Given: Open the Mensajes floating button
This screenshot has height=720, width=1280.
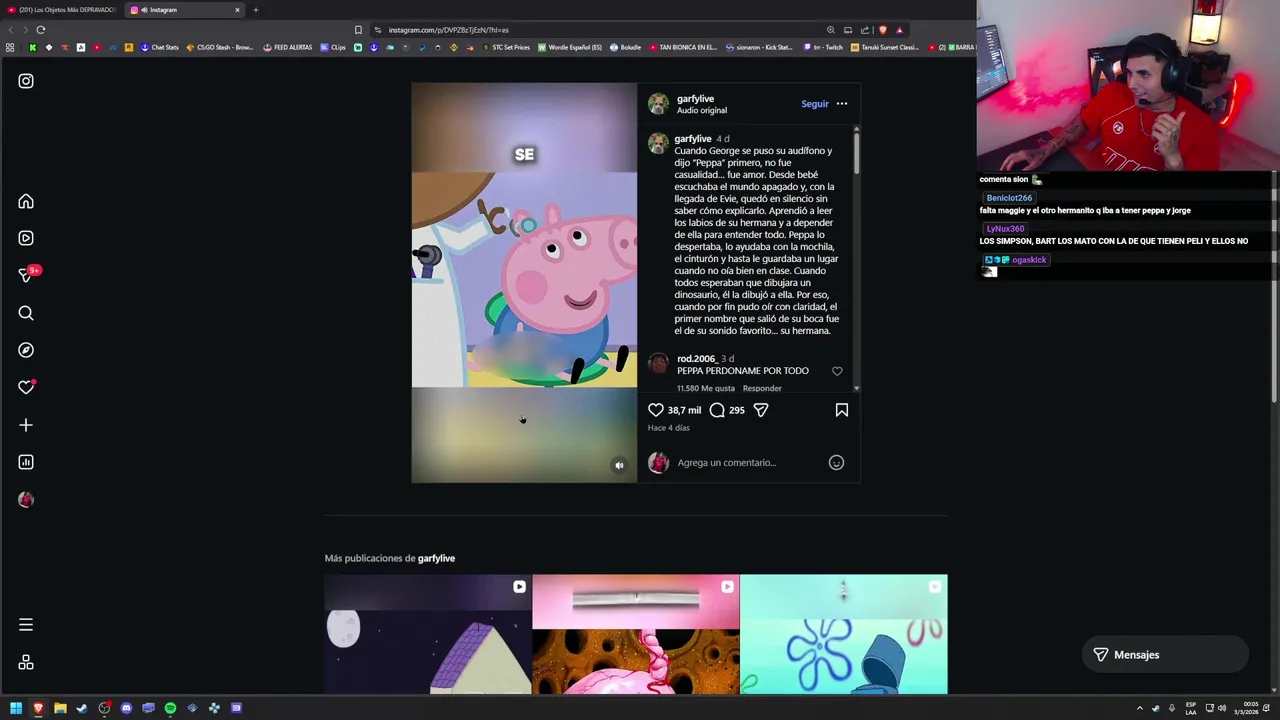Looking at the screenshot, I should coord(1166,655).
